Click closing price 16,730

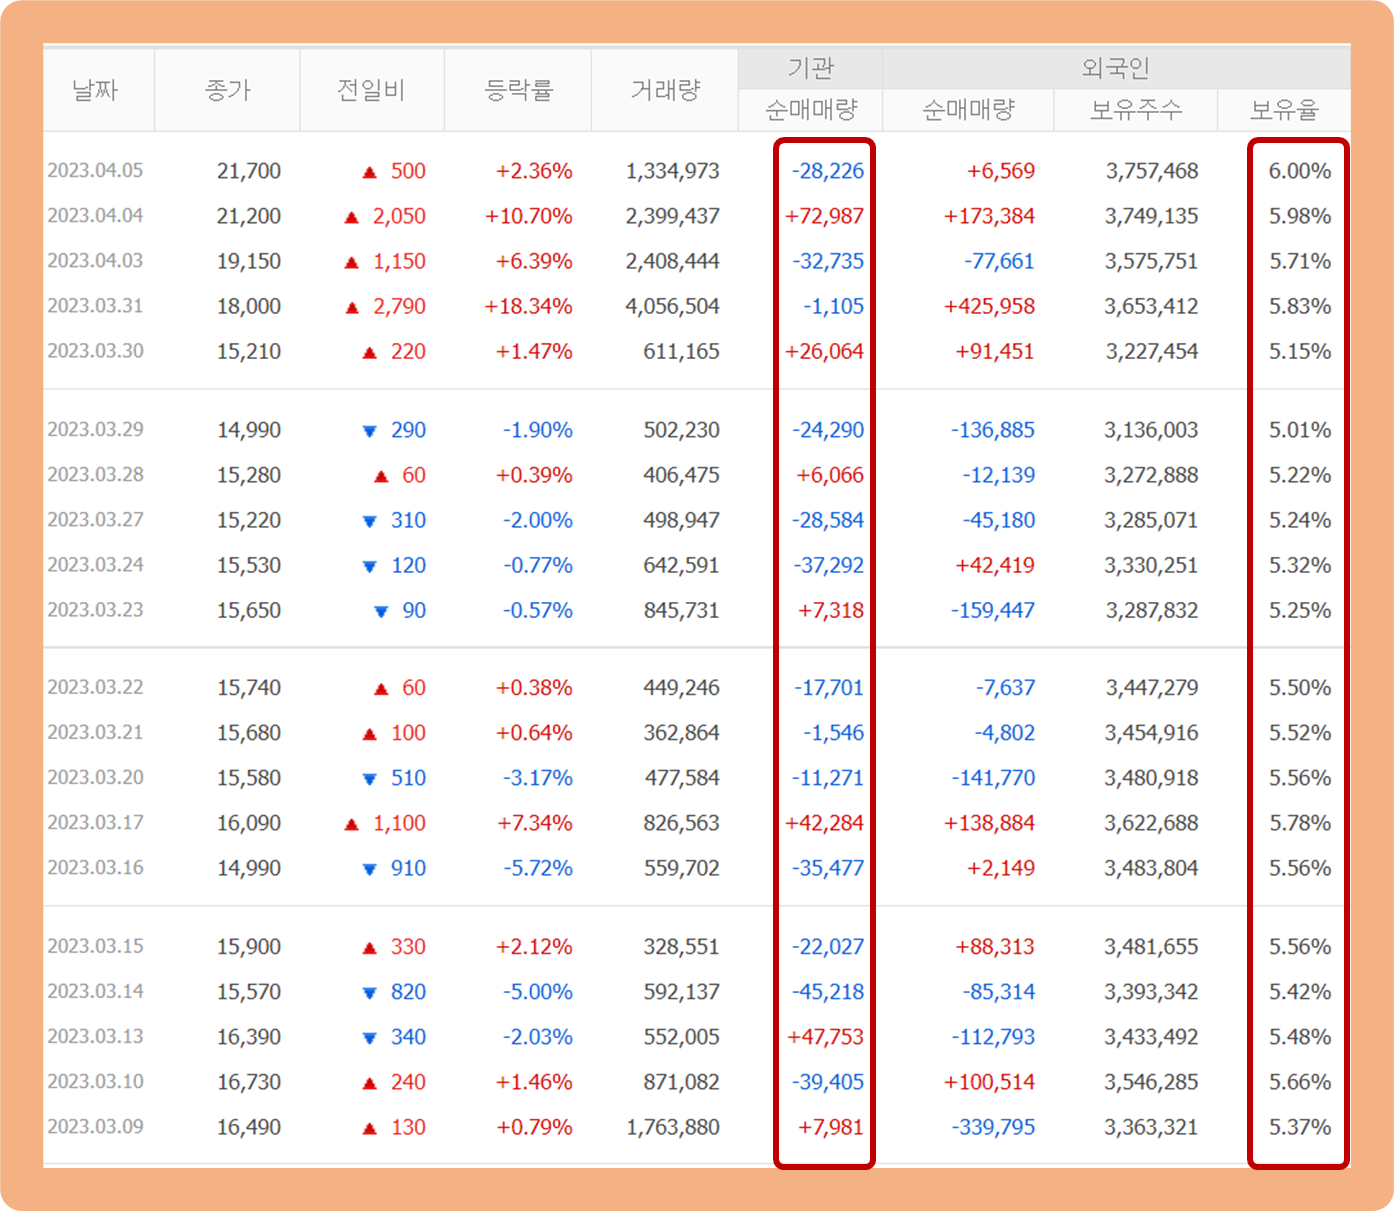pos(249,1082)
